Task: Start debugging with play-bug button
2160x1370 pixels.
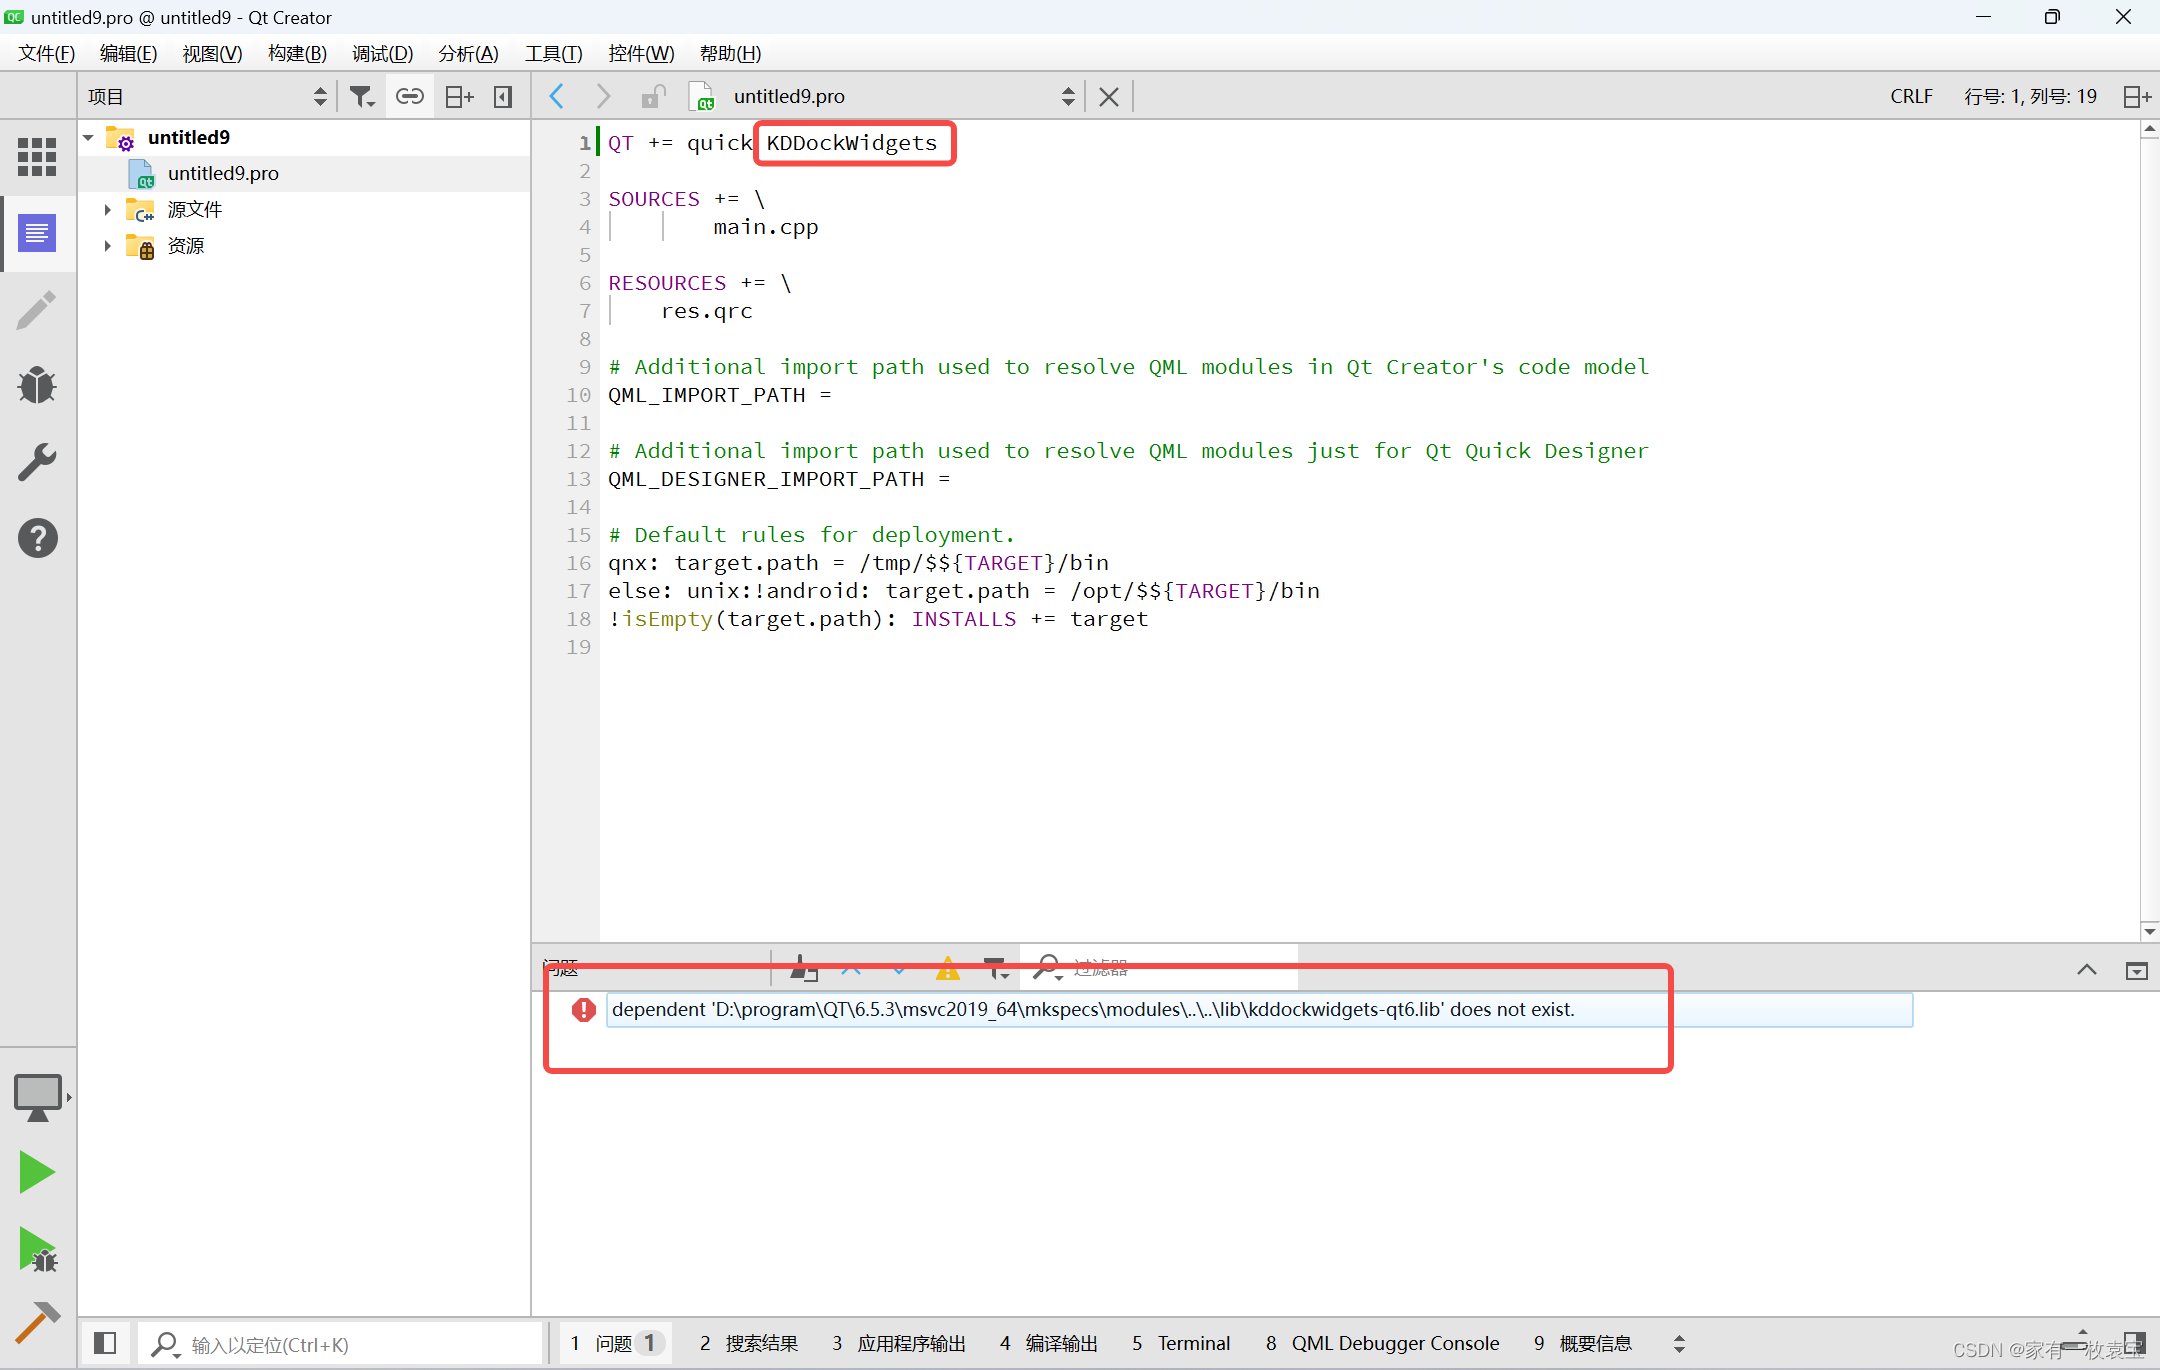Action: [x=38, y=1249]
